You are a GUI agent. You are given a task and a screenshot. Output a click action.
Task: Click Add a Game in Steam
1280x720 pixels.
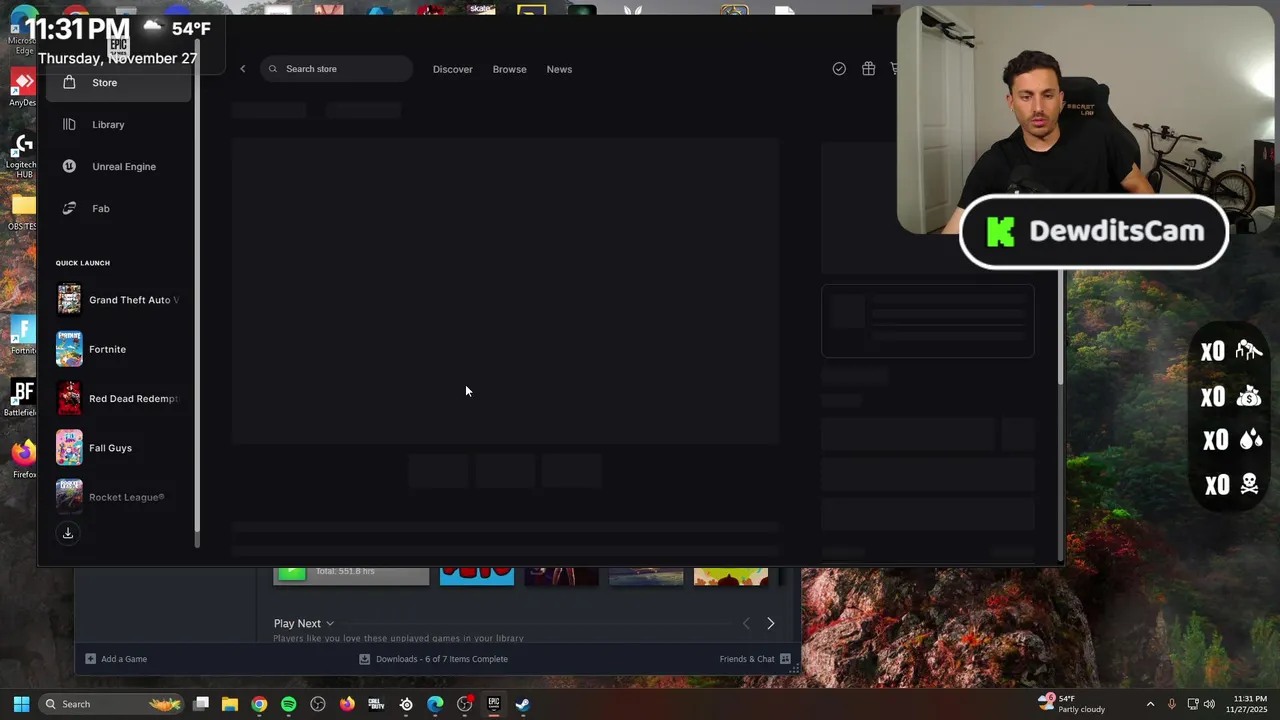tap(116, 659)
